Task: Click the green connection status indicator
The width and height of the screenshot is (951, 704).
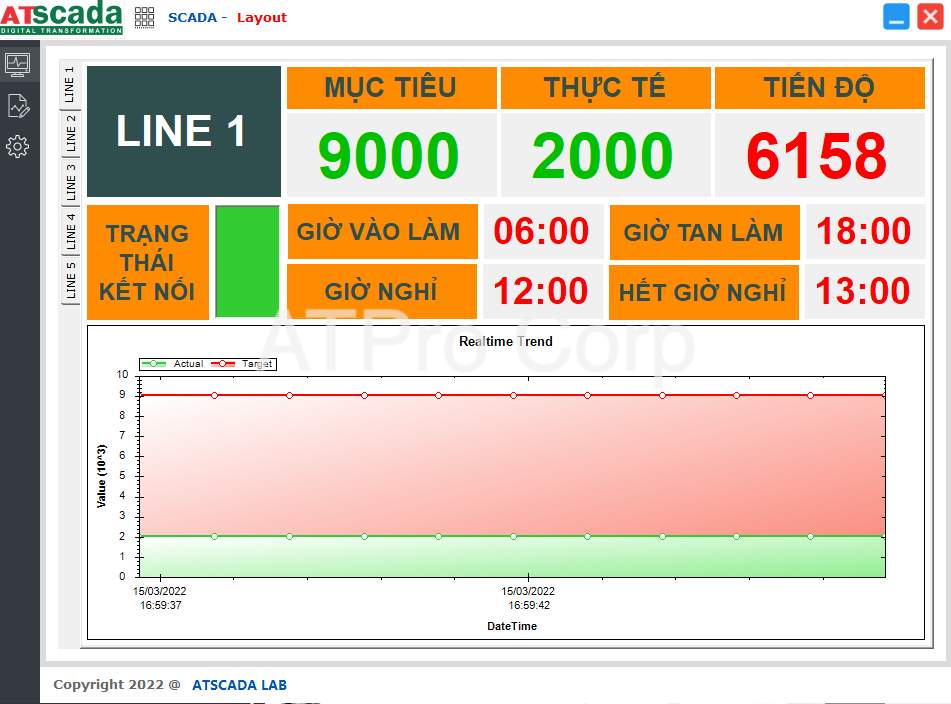Action: pyautogui.click(x=247, y=262)
